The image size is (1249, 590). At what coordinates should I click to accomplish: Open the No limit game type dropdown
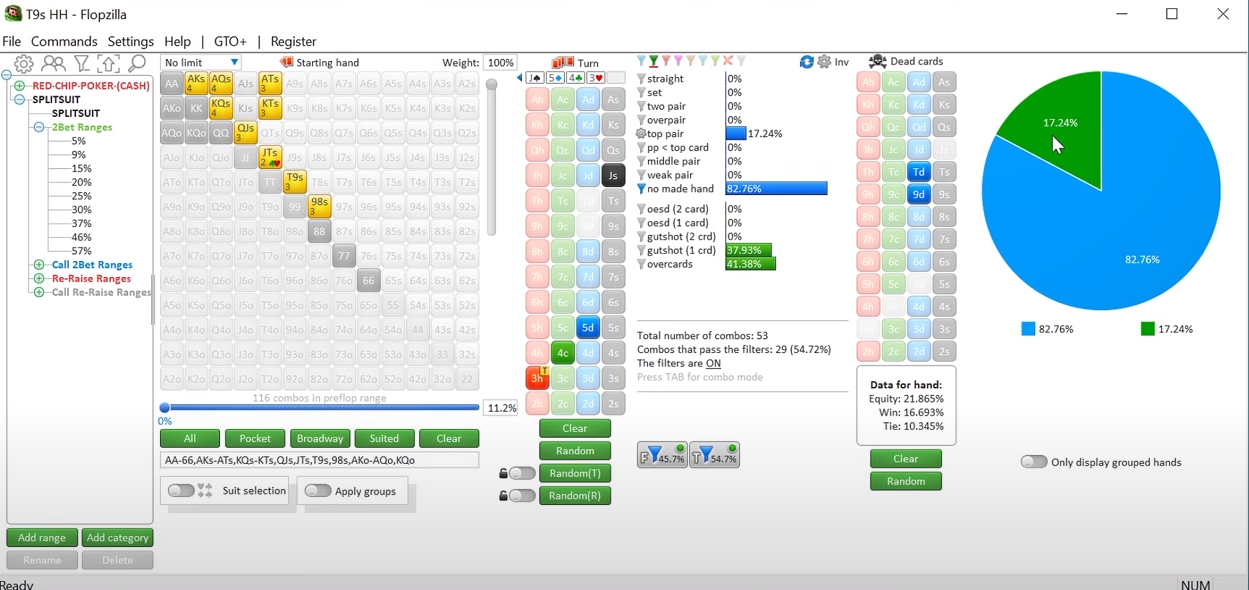(x=201, y=62)
